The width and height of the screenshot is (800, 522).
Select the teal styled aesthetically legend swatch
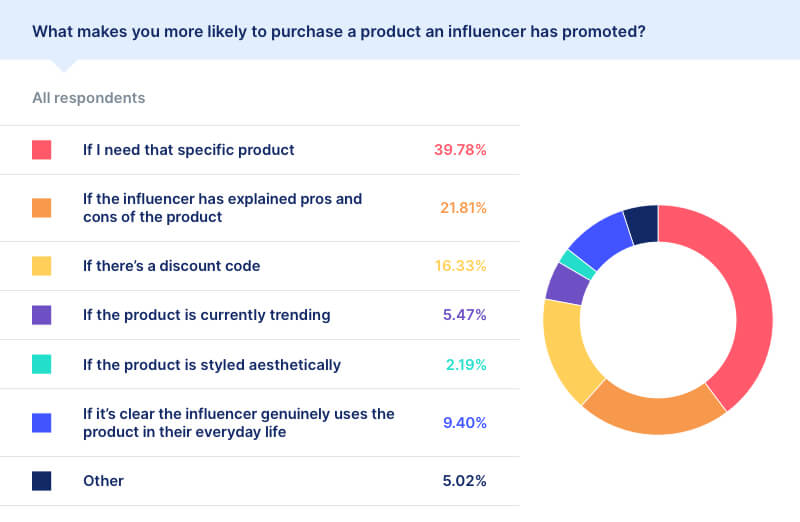click(x=41, y=364)
